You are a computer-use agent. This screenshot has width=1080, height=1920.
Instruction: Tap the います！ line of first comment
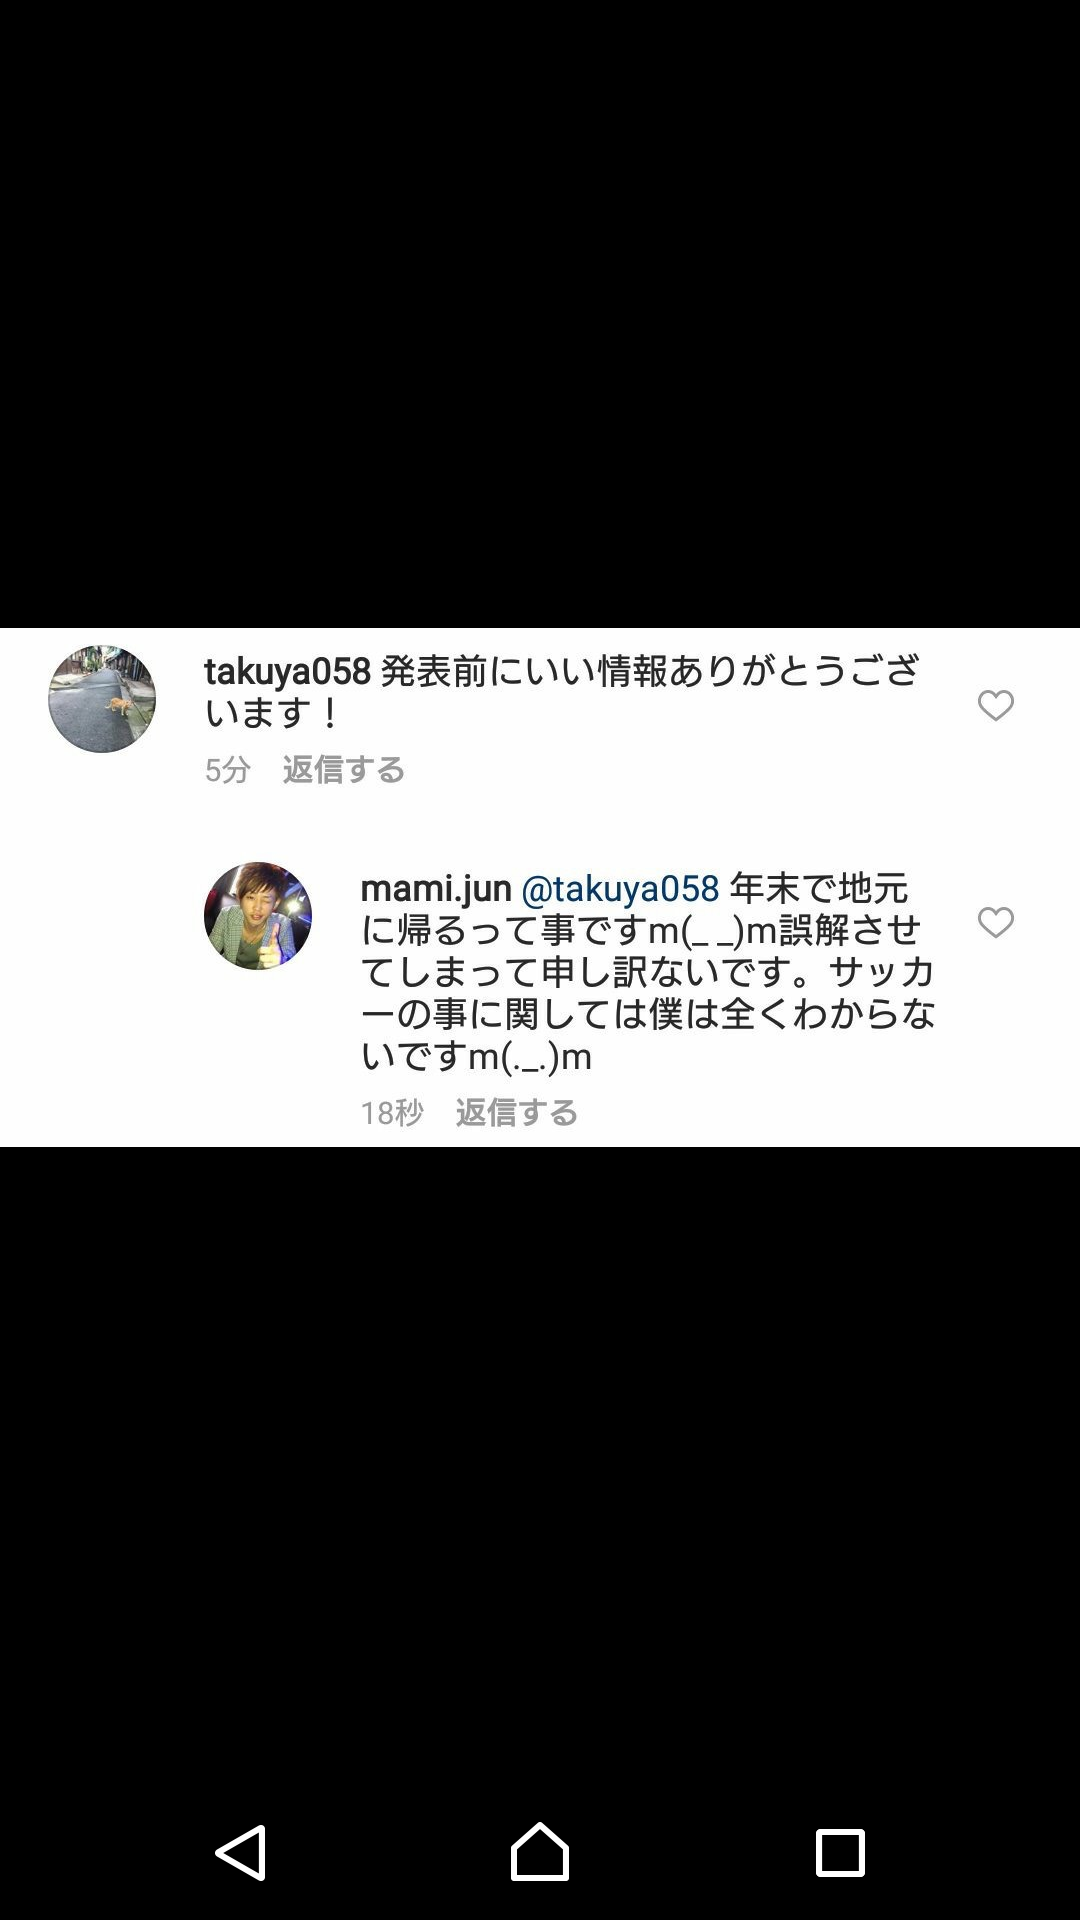272,713
